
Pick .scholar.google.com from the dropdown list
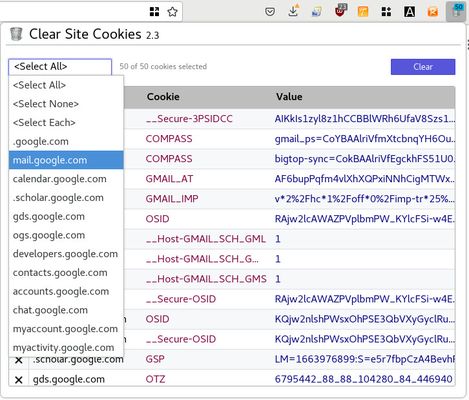[x=66, y=198]
